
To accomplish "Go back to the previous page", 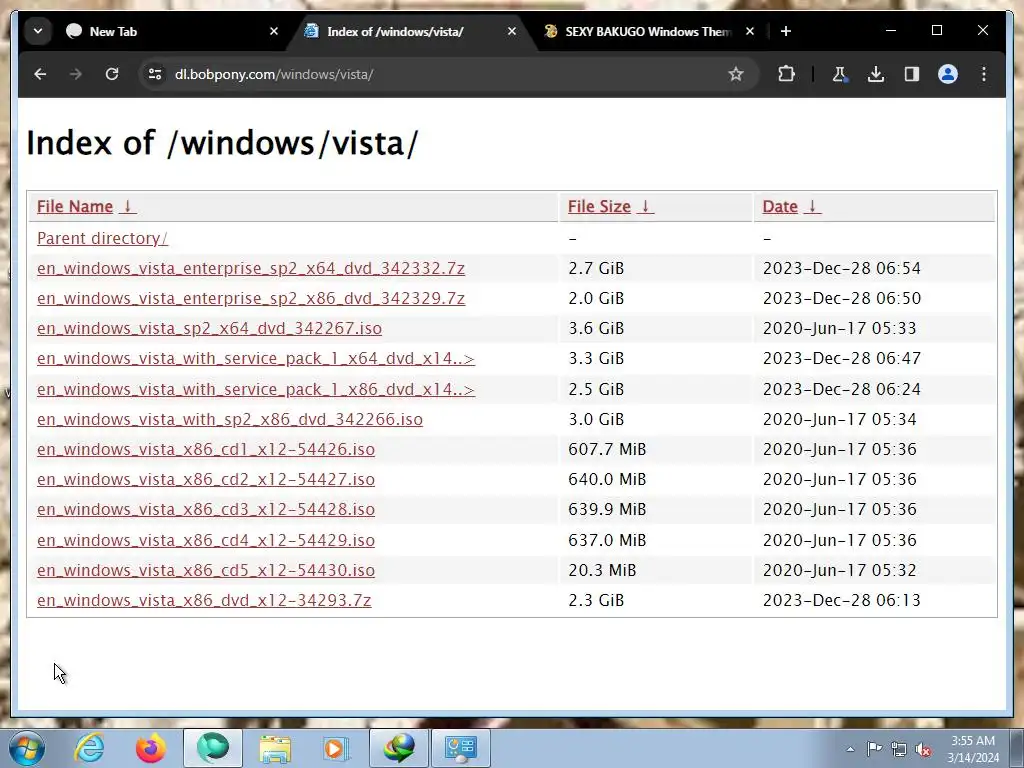I will 40,74.
